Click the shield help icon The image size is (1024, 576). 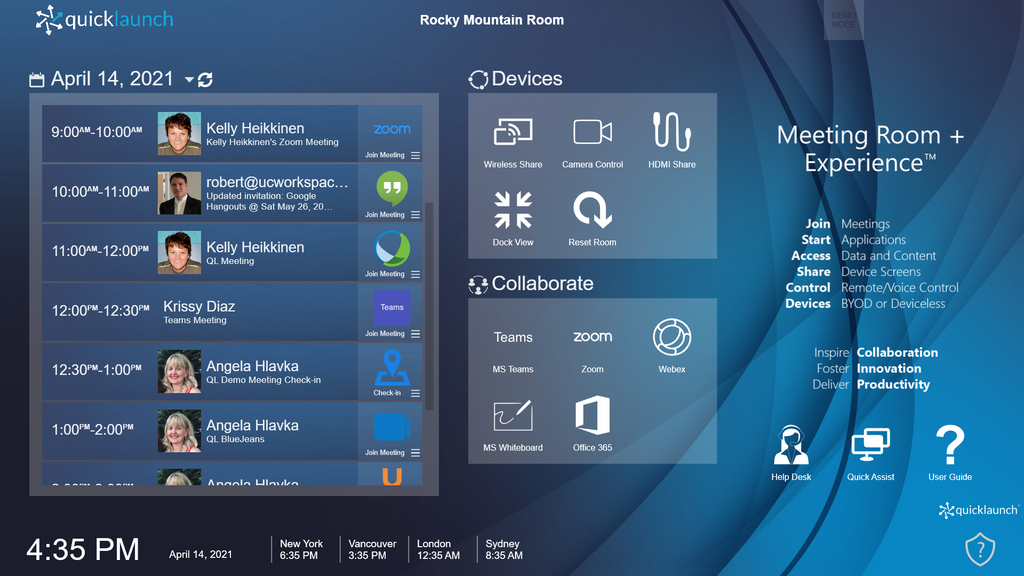point(980,549)
